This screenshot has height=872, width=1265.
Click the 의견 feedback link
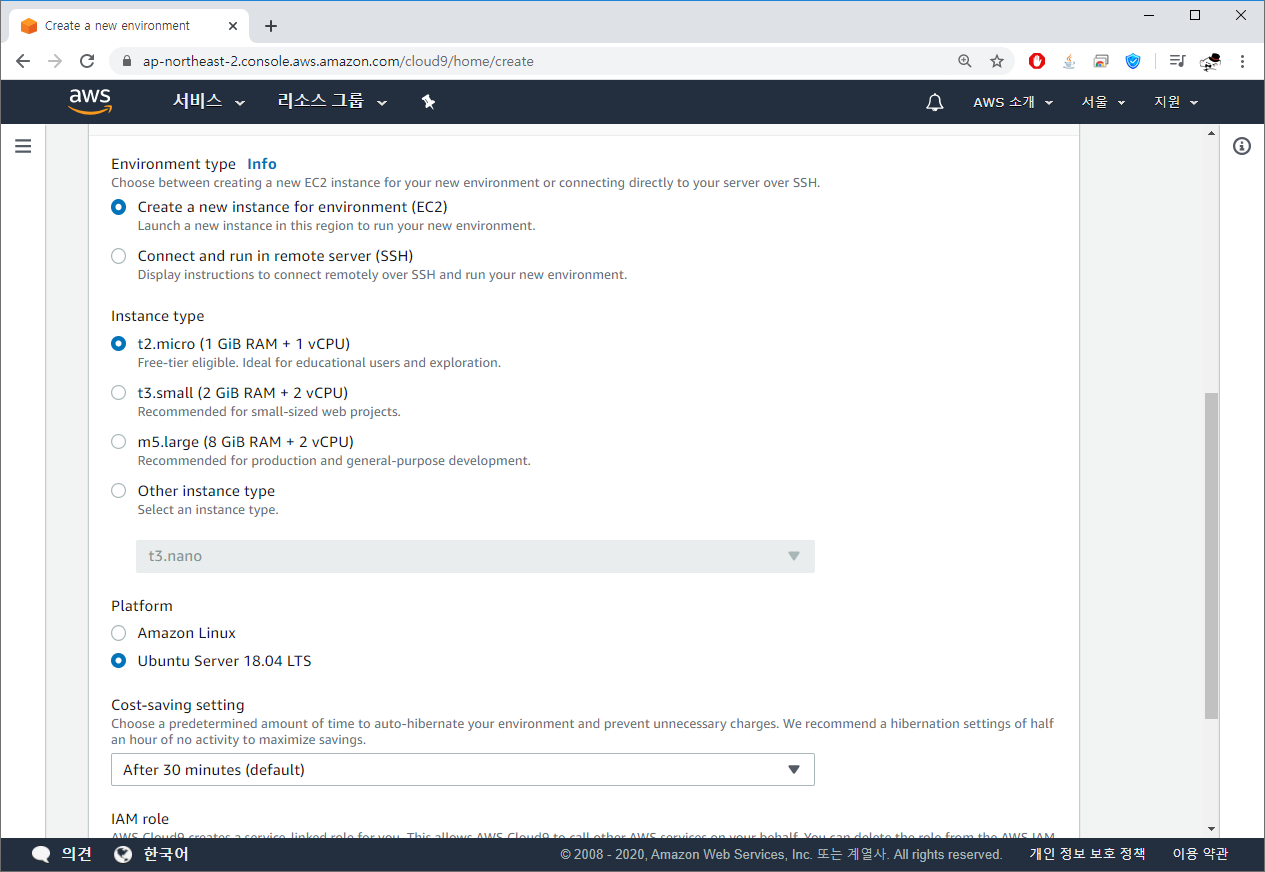(x=77, y=854)
